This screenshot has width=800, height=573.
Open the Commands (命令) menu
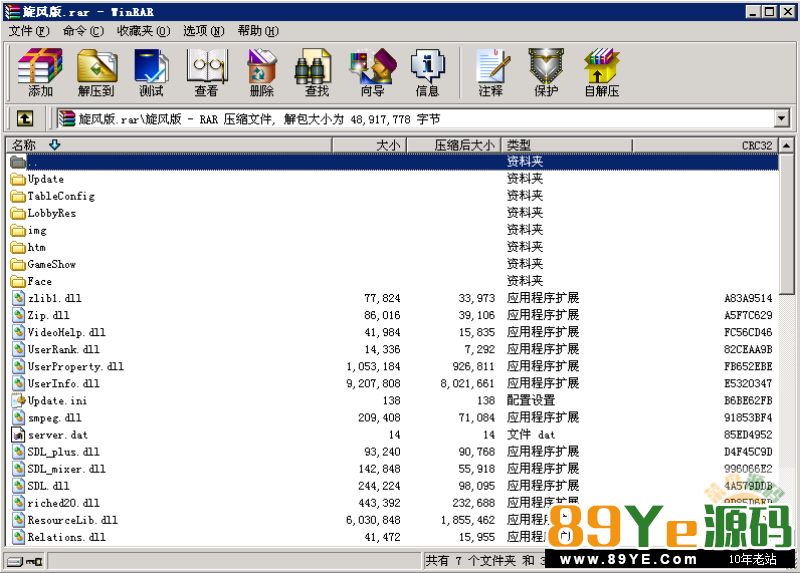[83, 31]
